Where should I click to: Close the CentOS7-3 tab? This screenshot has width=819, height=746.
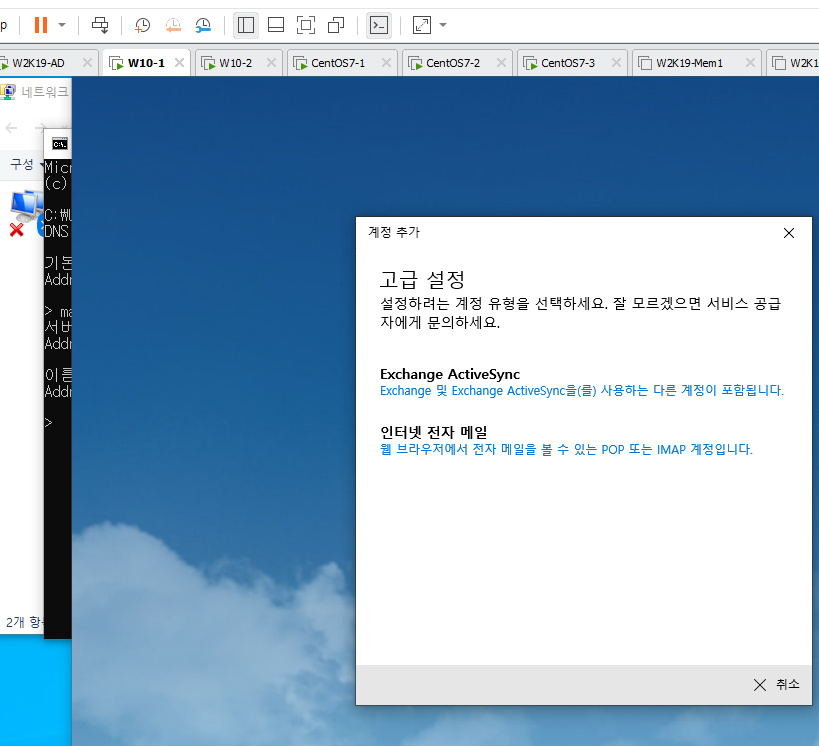[x=616, y=63]
